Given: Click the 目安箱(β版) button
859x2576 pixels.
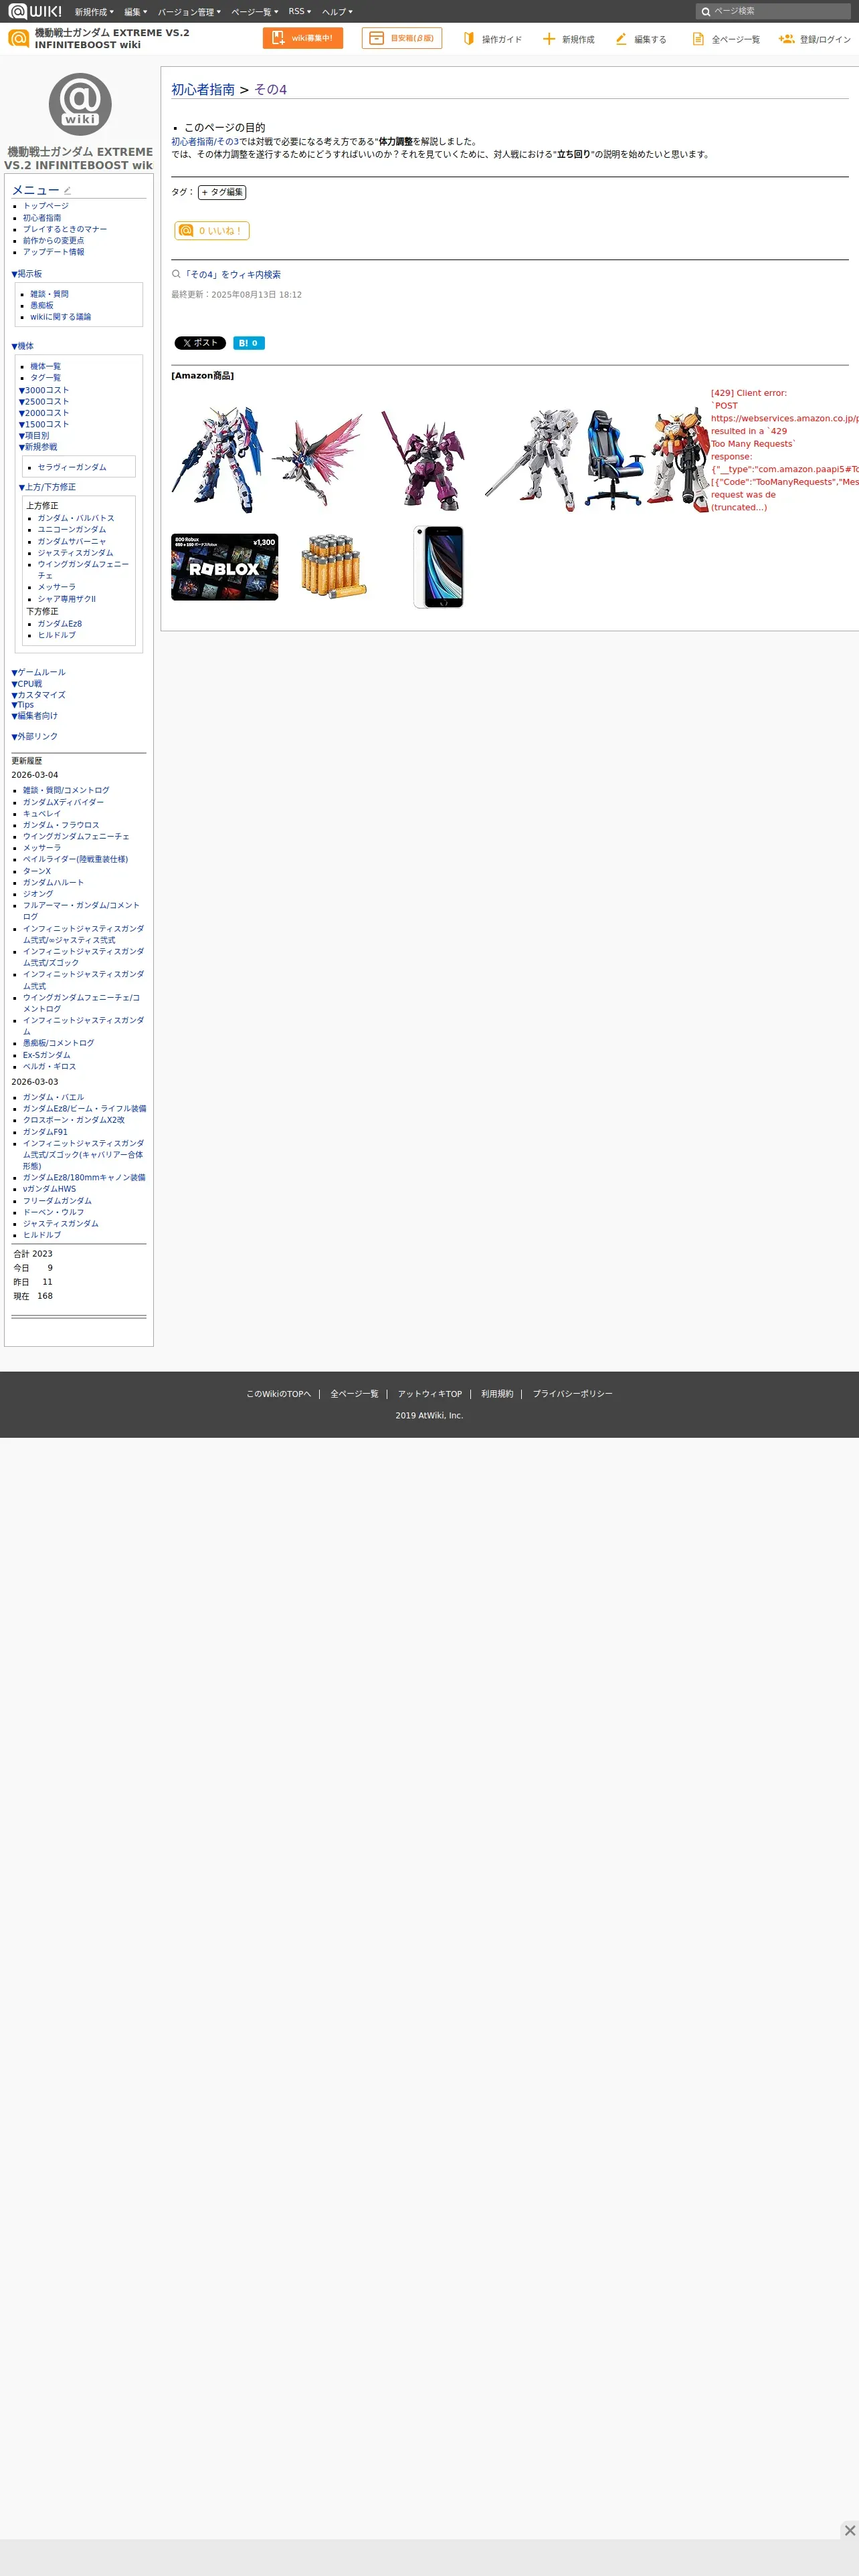Looking at the screenshot, I should coord(402,38).
